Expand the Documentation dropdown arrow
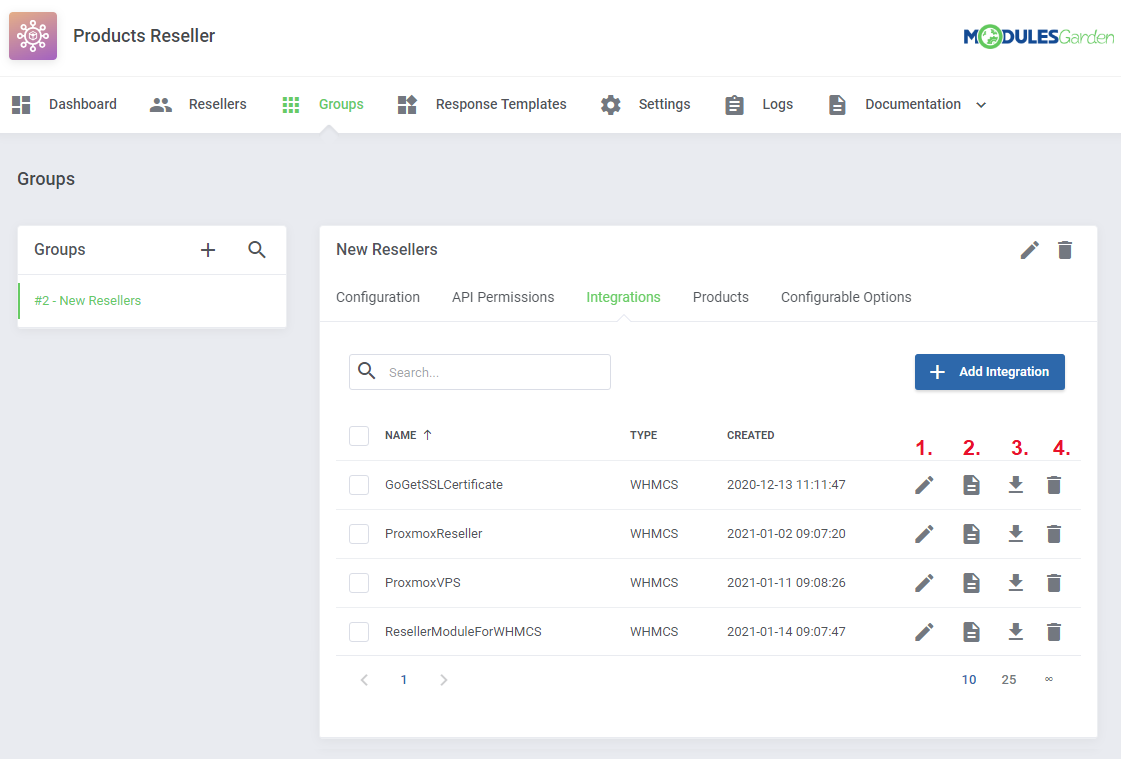This screenshot has height=759, width=1121. point(982,105)
